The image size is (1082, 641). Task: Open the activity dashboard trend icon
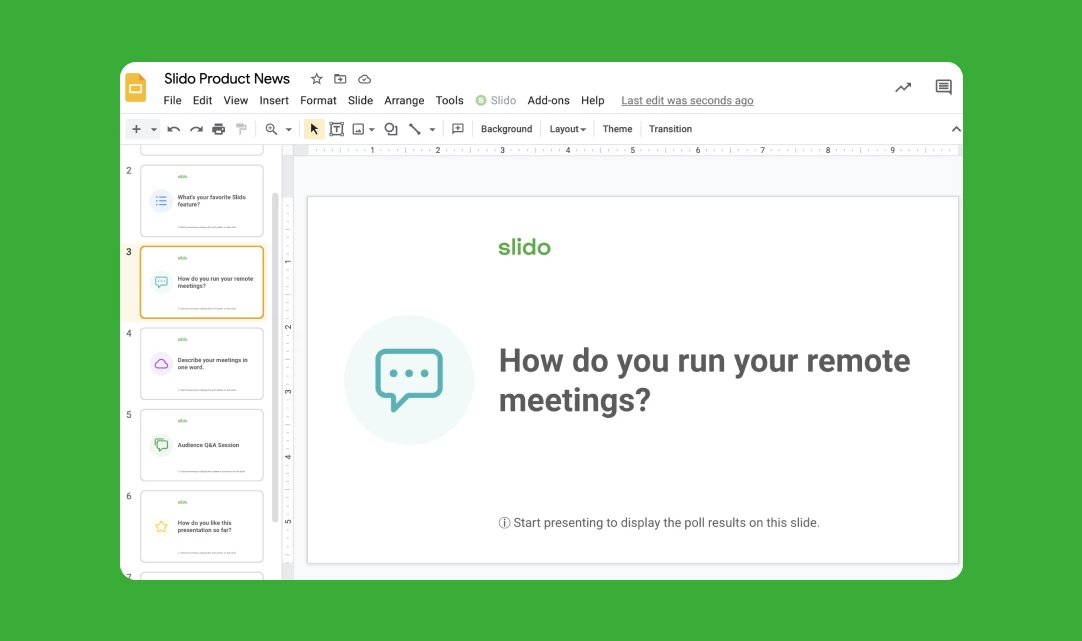[x=903, y=87]
